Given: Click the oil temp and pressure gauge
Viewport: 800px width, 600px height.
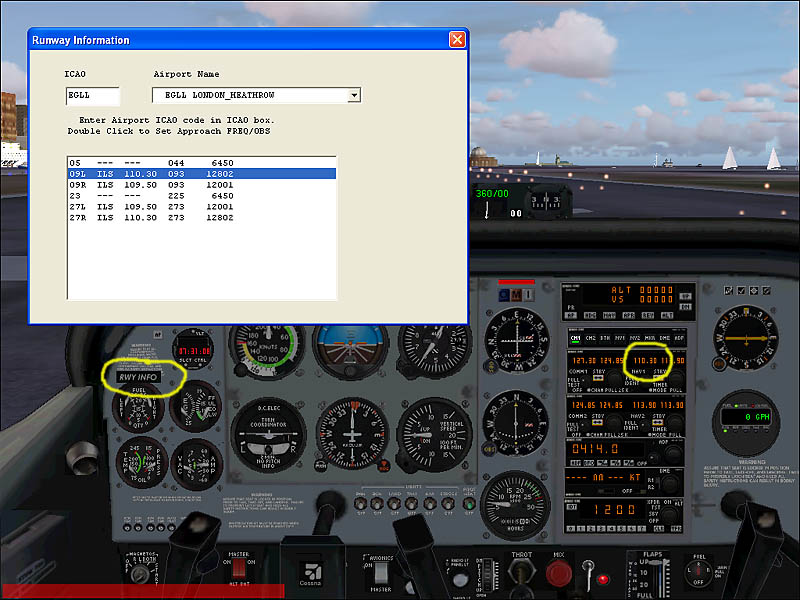Looking at the screenshot, I should point(142,463).
